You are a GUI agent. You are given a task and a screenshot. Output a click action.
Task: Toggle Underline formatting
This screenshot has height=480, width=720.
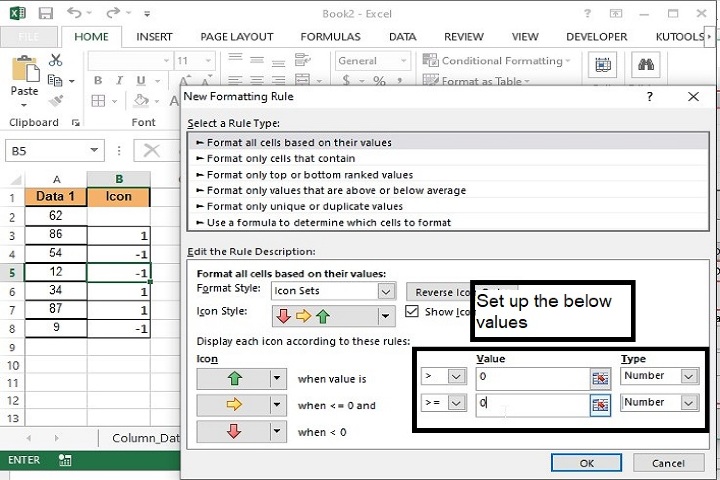tap(141, 80)
